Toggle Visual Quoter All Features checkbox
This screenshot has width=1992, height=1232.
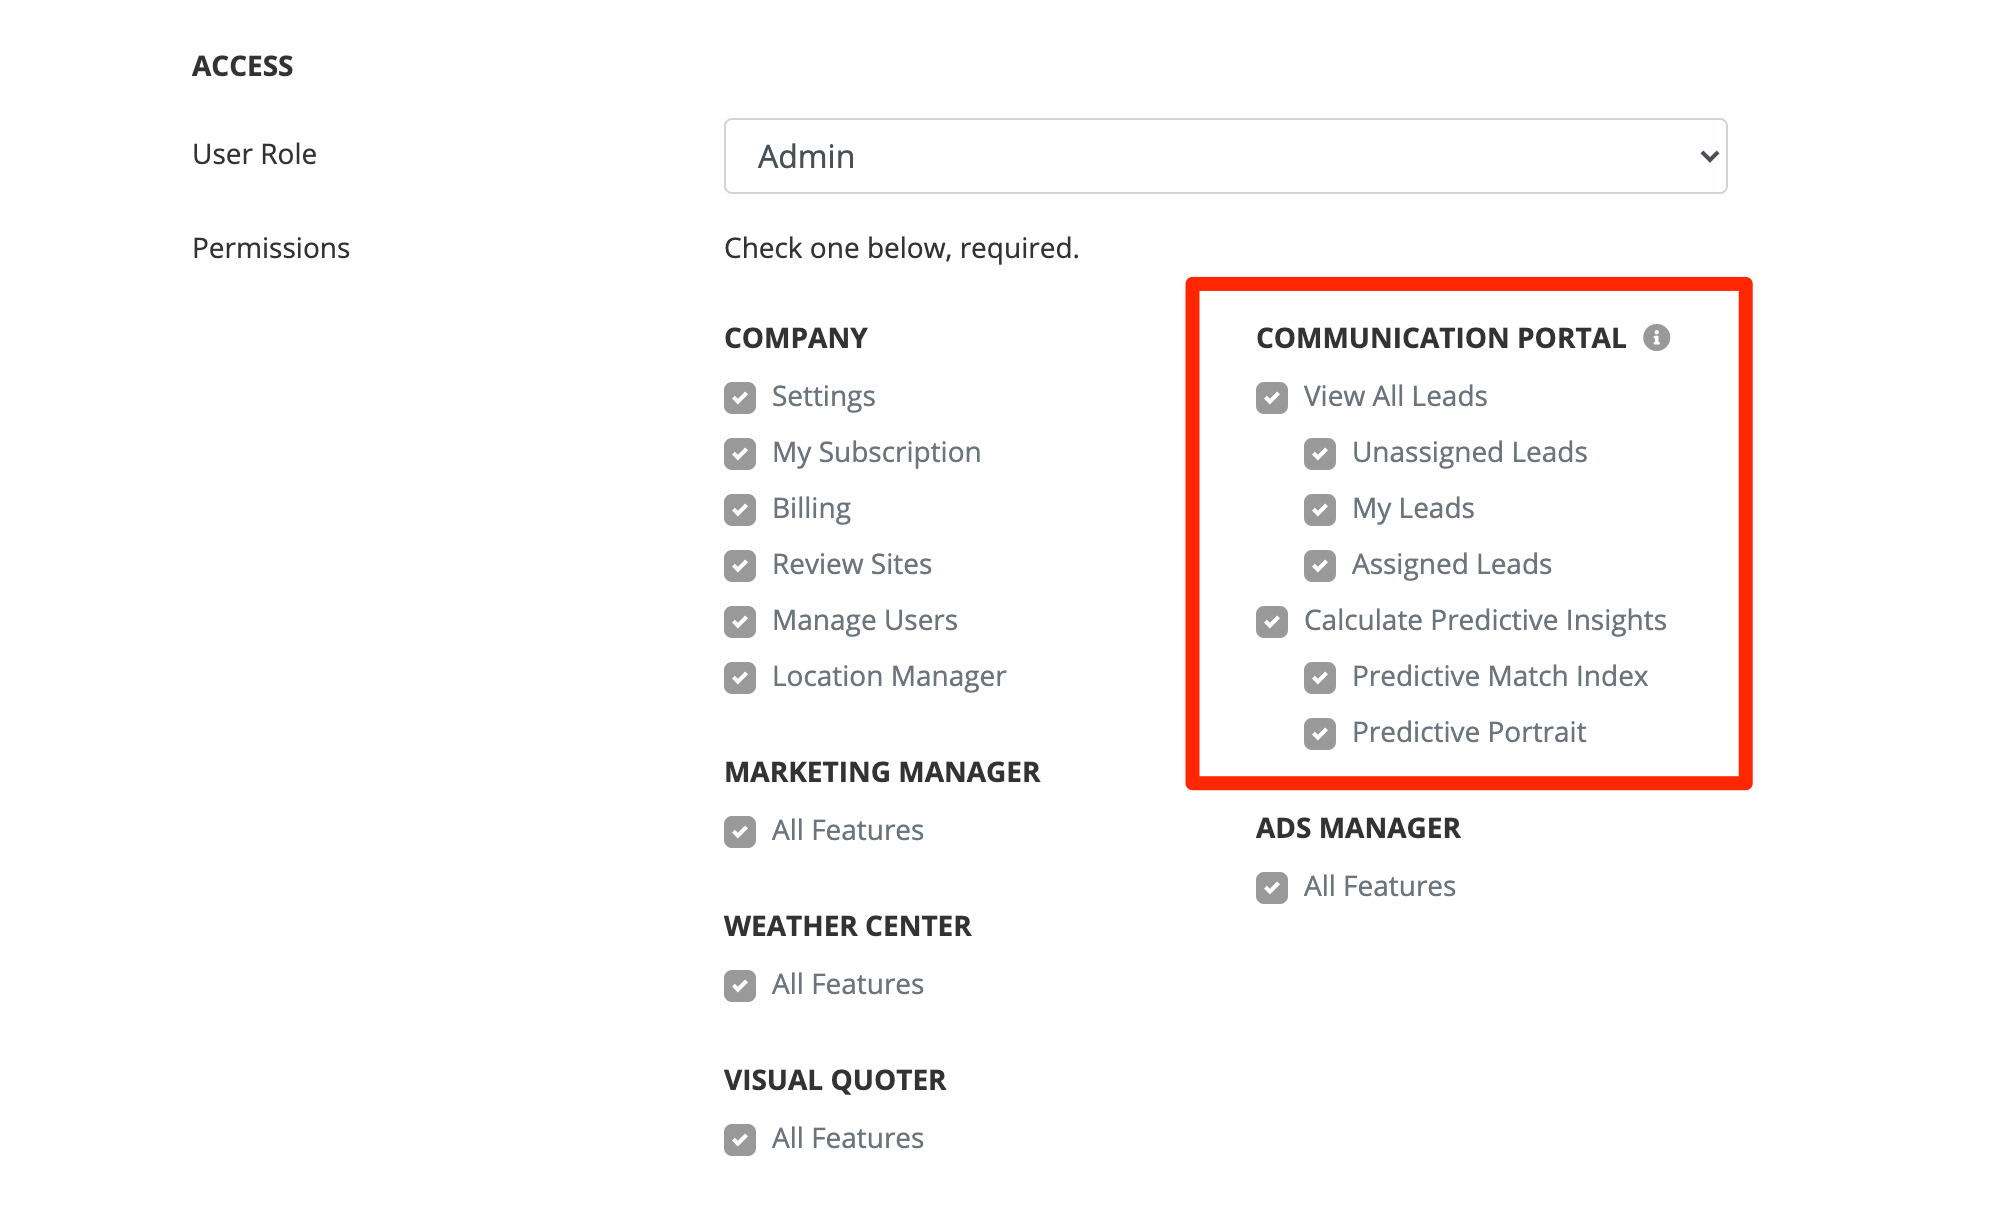(740, 1140)
